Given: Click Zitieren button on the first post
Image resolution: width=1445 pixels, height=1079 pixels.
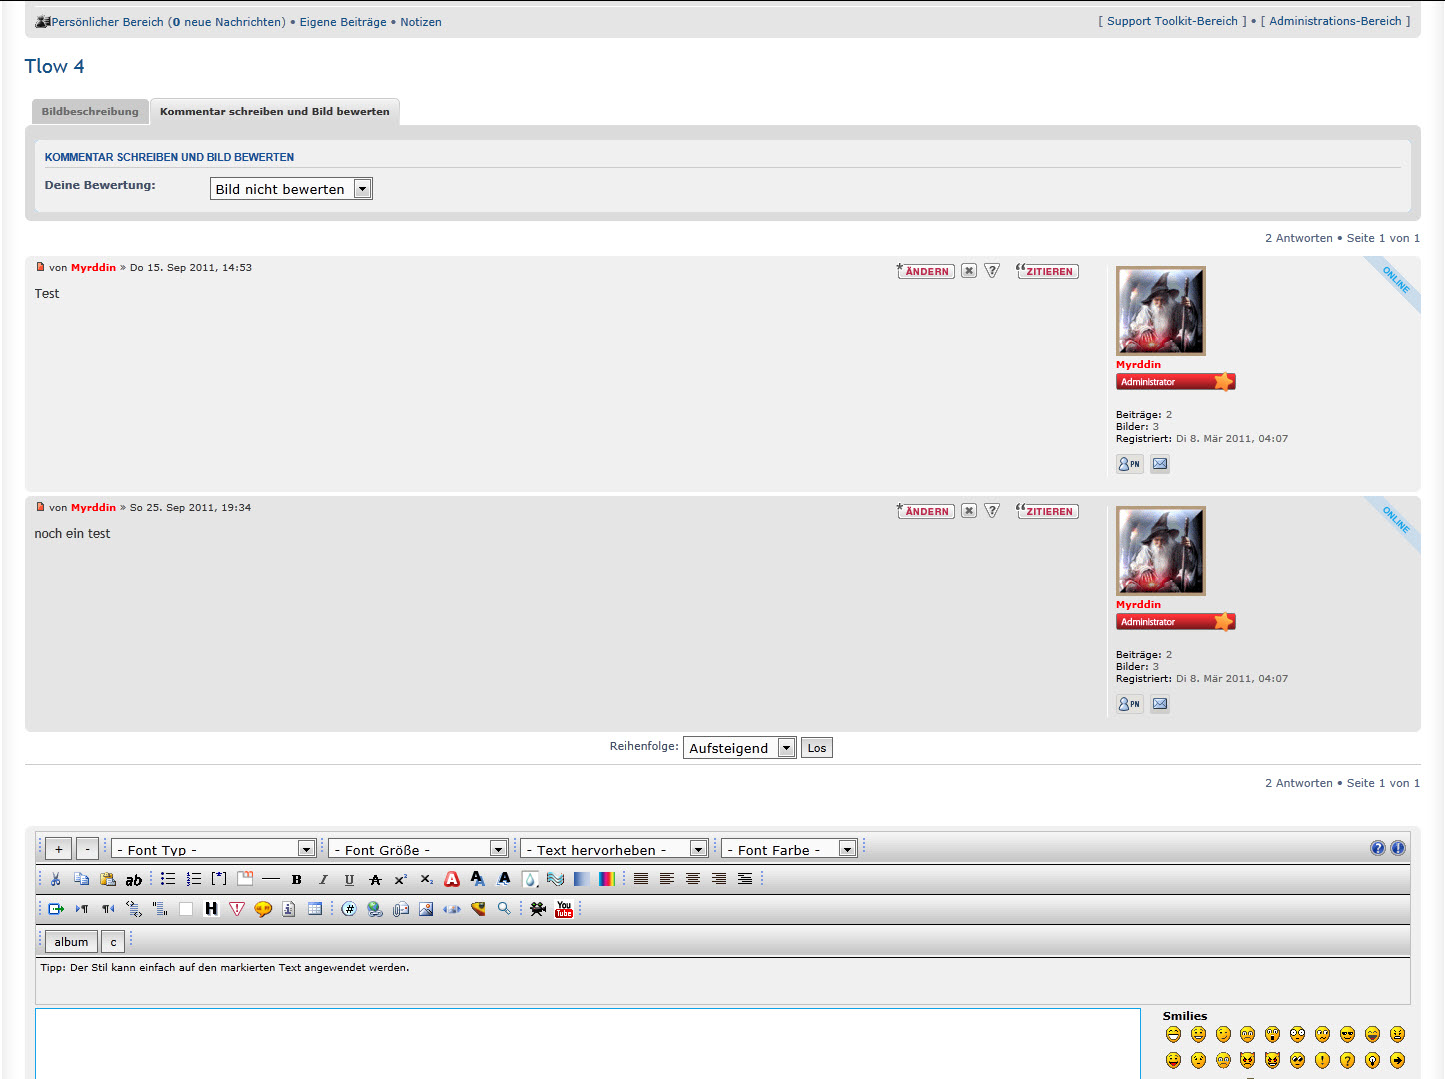Looking at the screenshot, I should [x=1047, y=271].
